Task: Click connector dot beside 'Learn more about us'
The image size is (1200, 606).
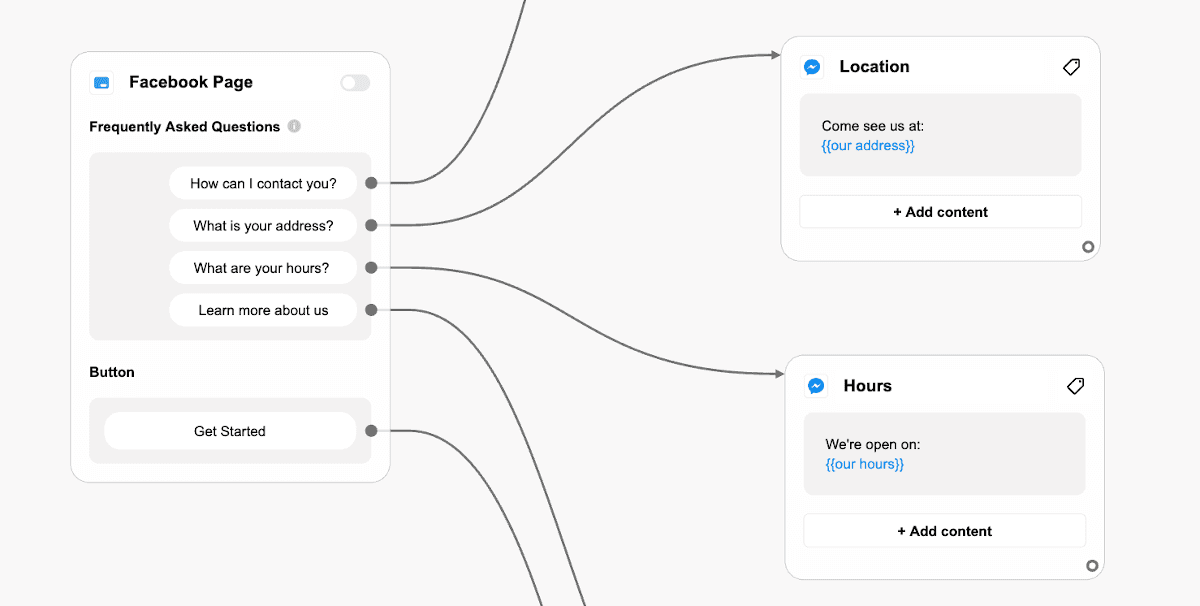Action: pos(371,310)
